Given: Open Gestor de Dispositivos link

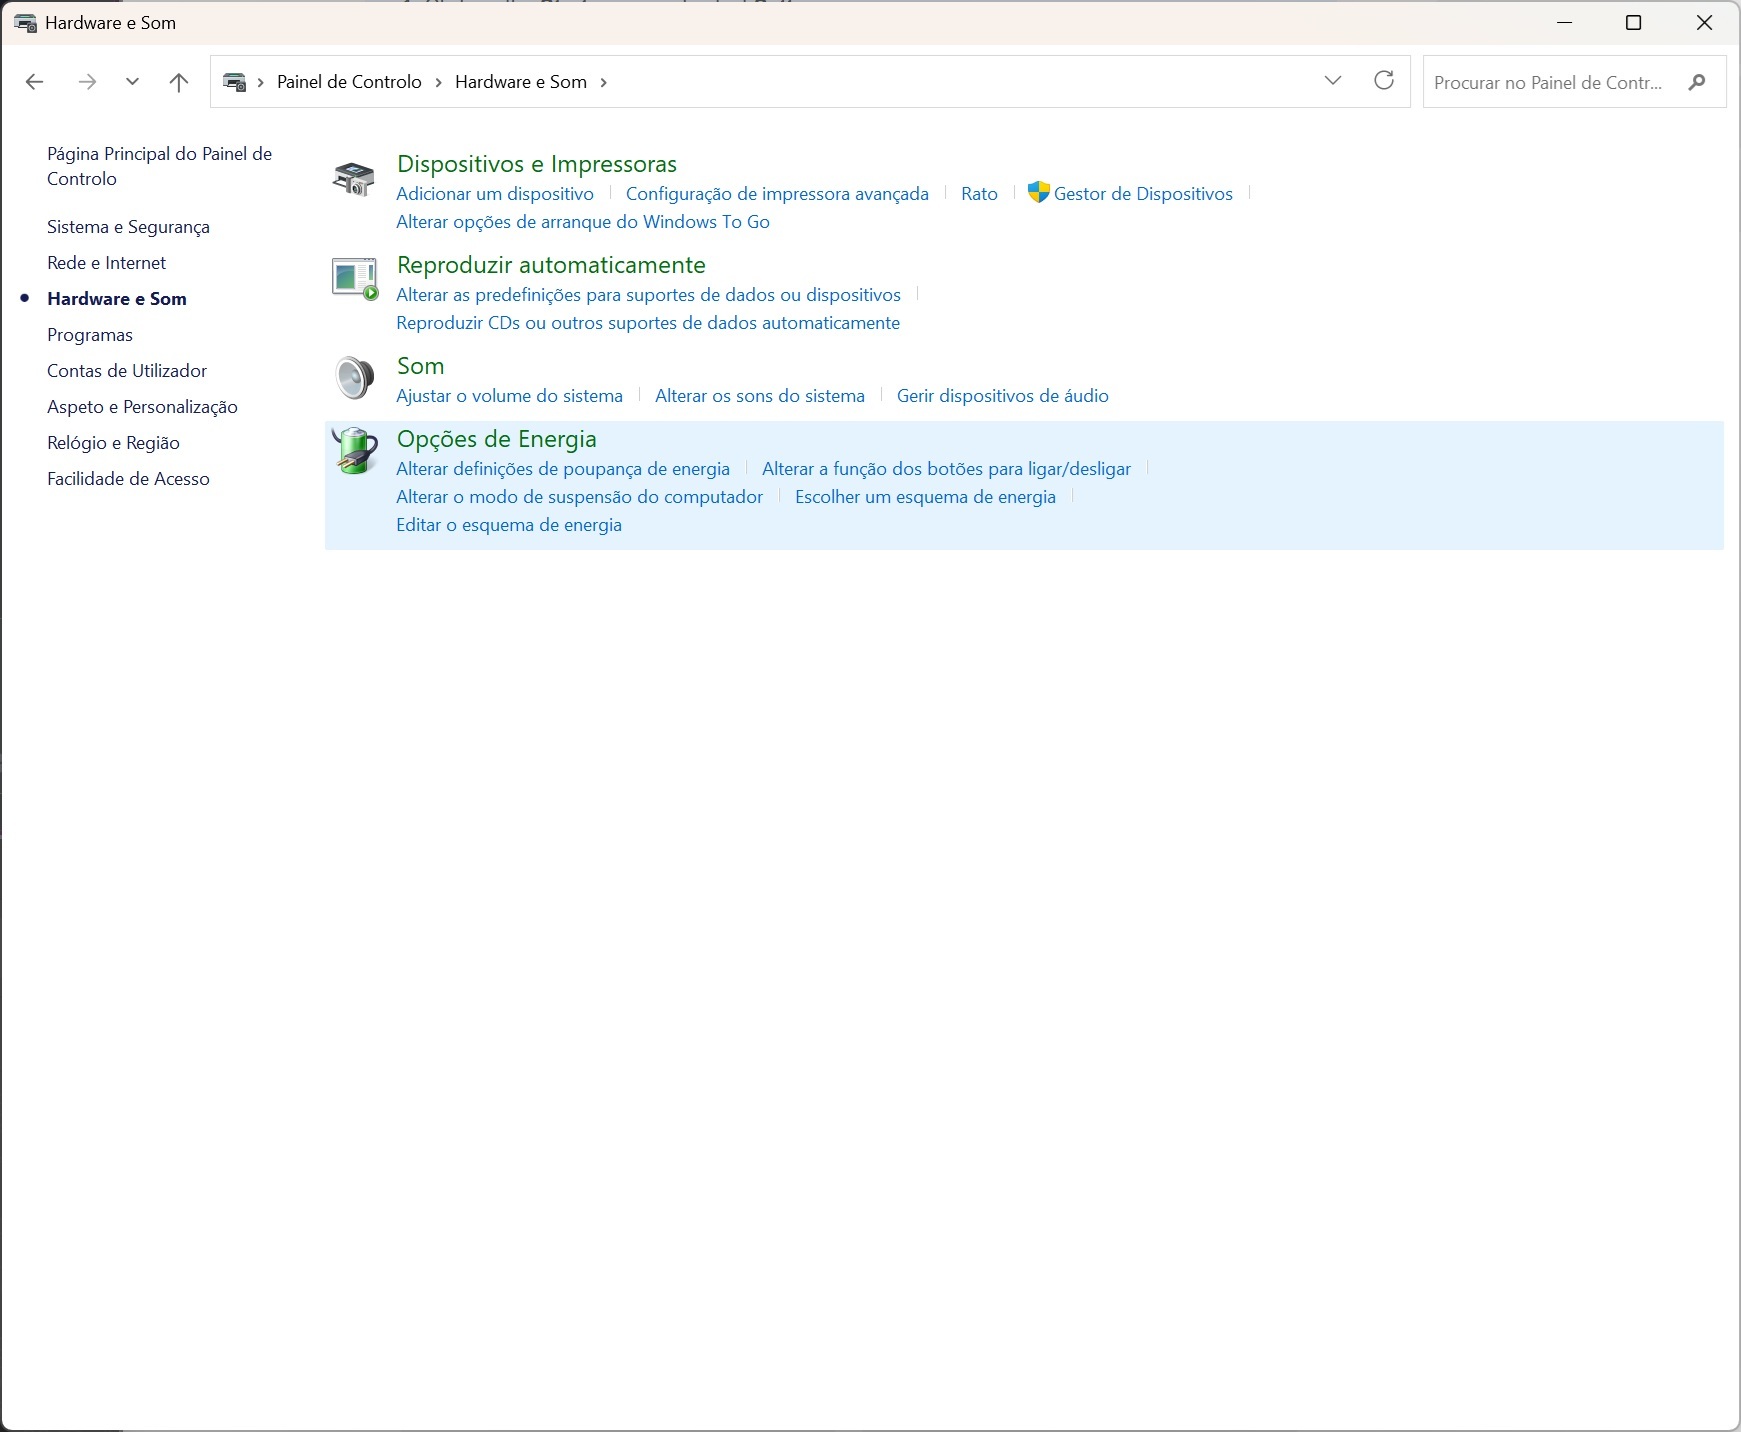Looking at the screenshot, I should point(1143,194).
